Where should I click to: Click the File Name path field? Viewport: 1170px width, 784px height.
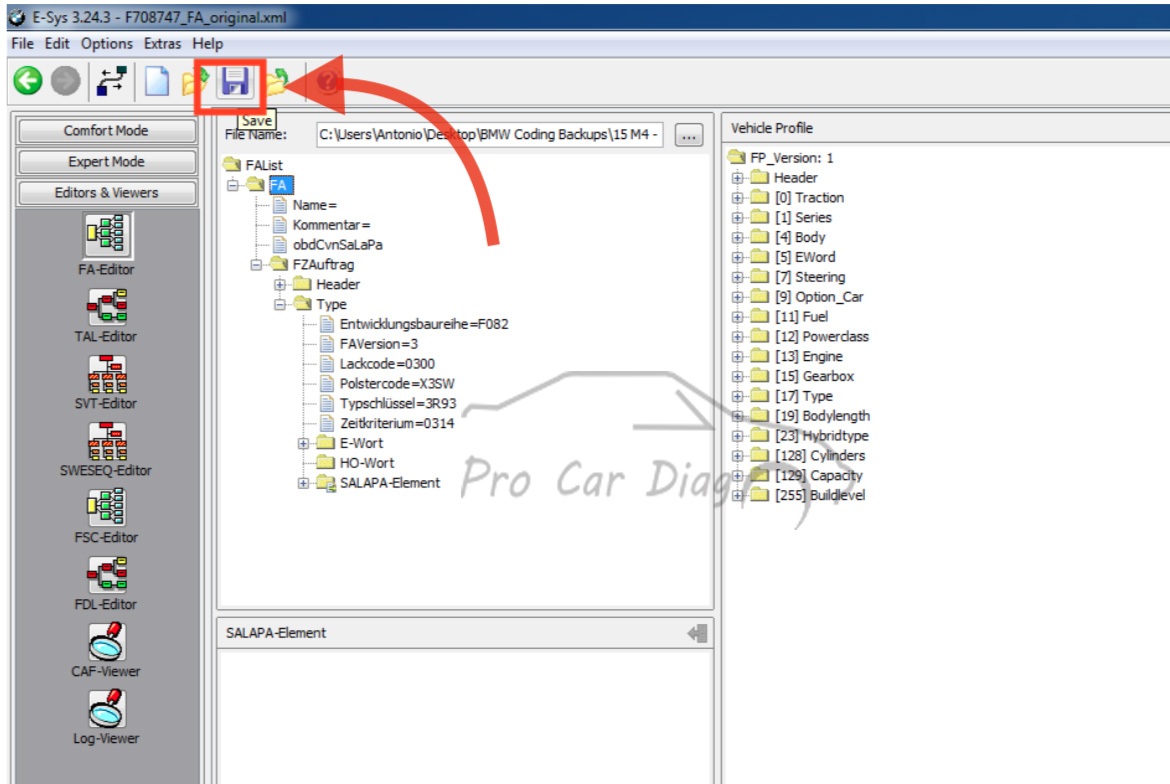point(489,135)
